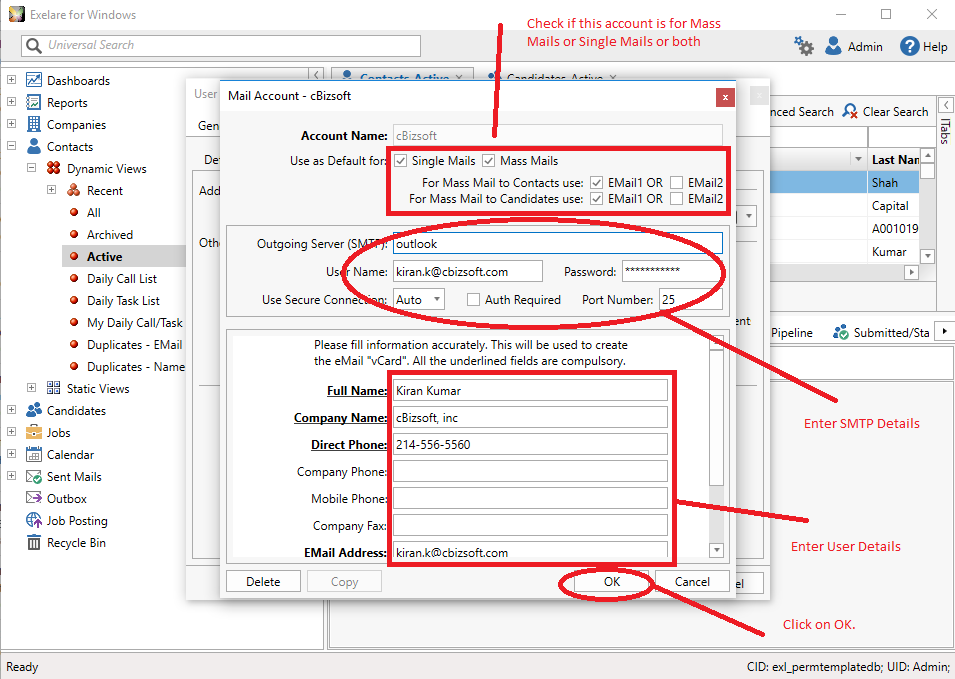Screen dimensions: 955x679
Task: Click the Submitted/Sta tab icon
Action: (841, 332)
